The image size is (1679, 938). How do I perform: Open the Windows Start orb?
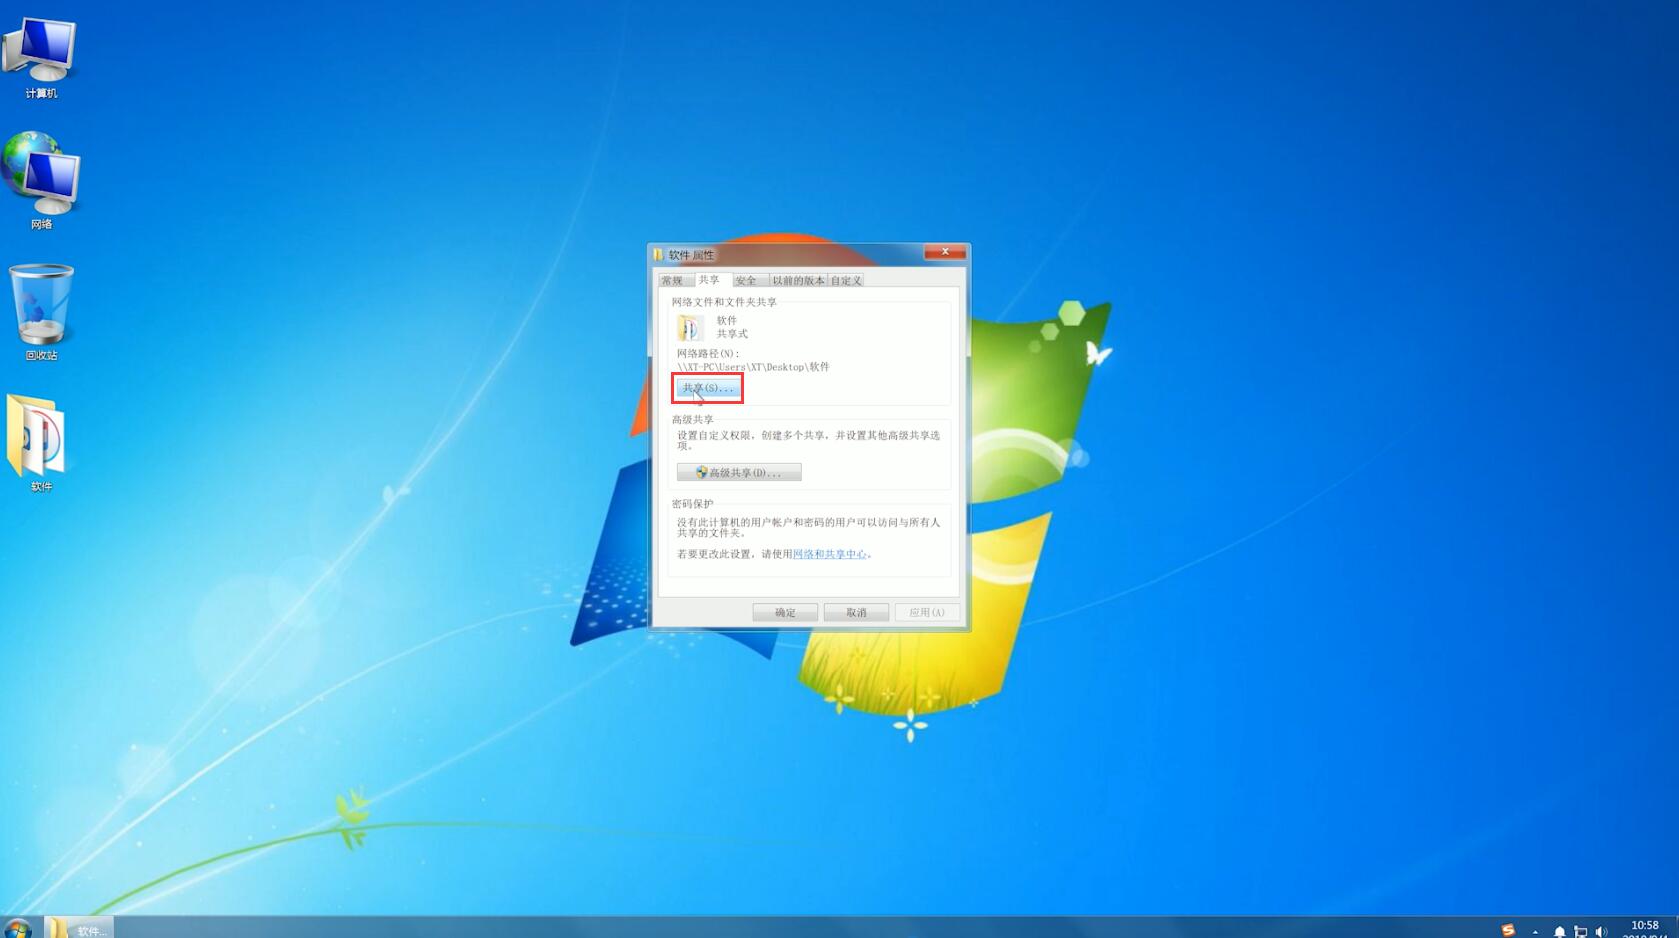17,928
